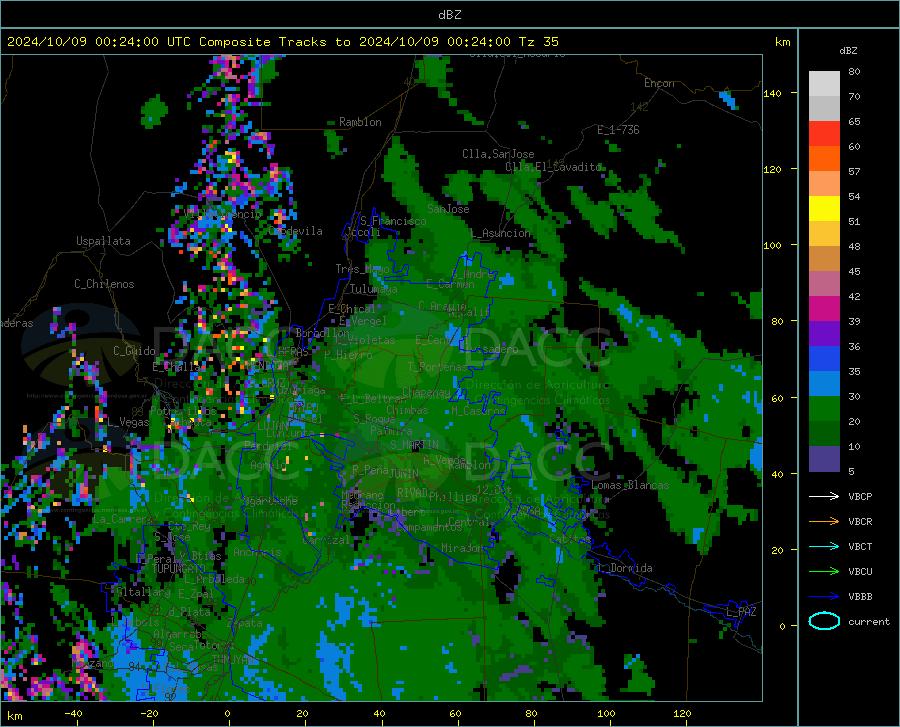Click the '48' value in dBZ legend

point(854,246)
